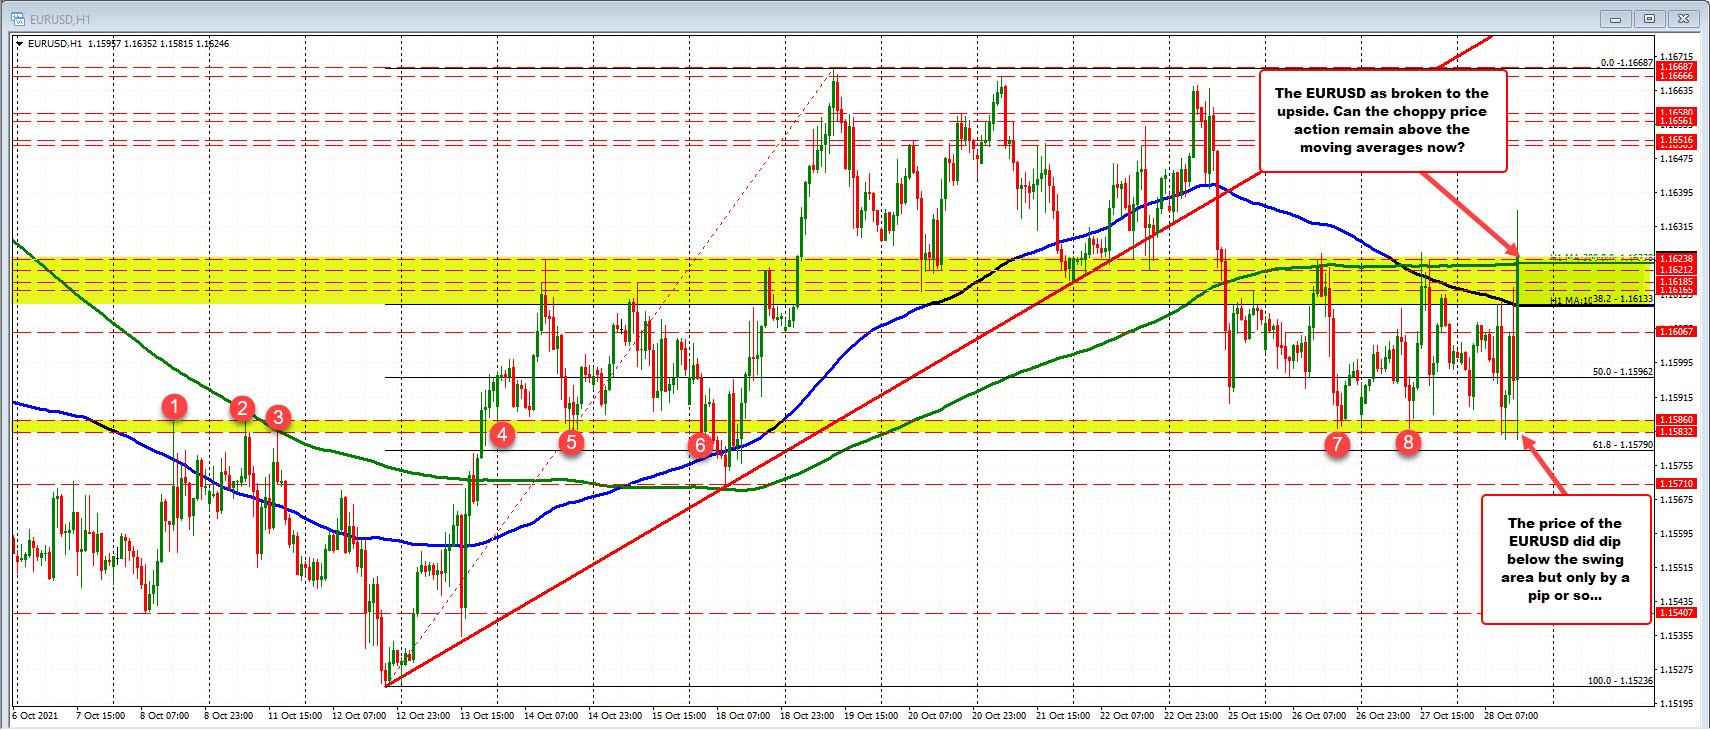This screenshot has height=730, width=1710.
Task: Select the 'broken to the upside' annotation box
Action: coord(1382,120)
